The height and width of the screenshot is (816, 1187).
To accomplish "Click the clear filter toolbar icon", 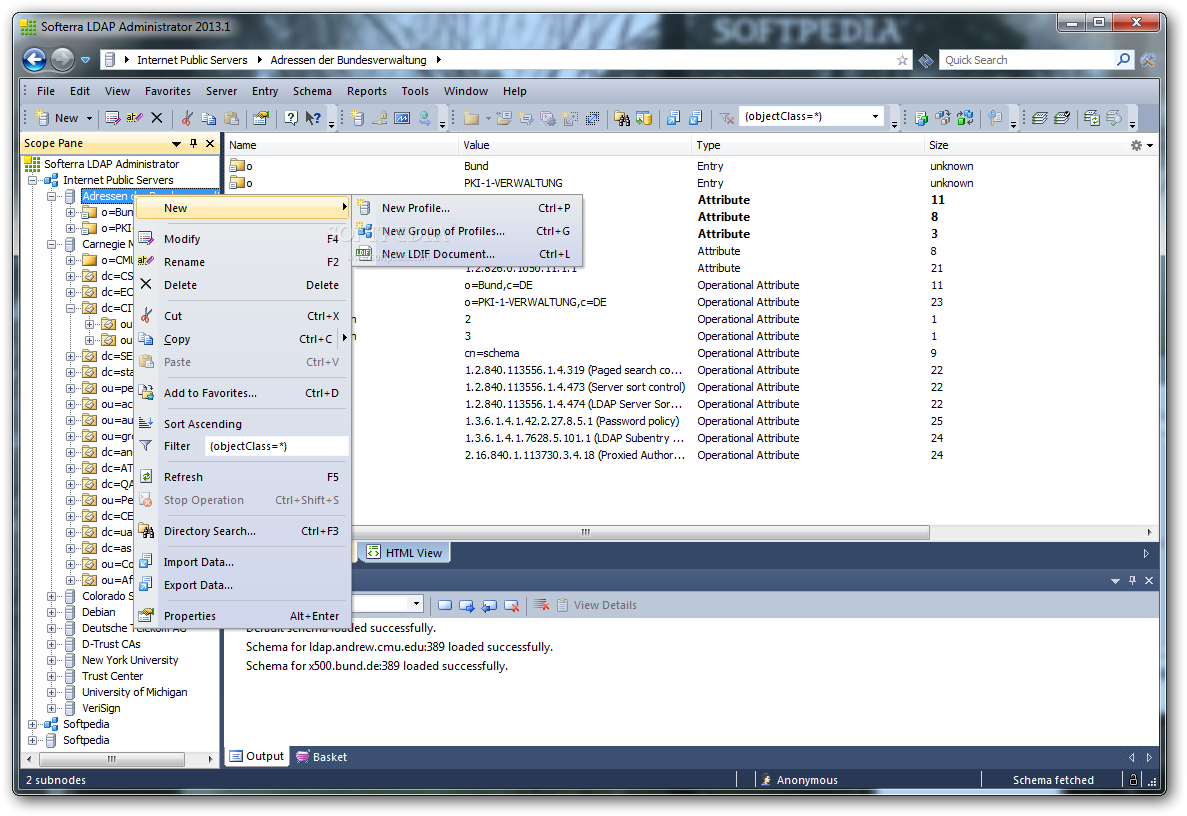I will (727, 118).
